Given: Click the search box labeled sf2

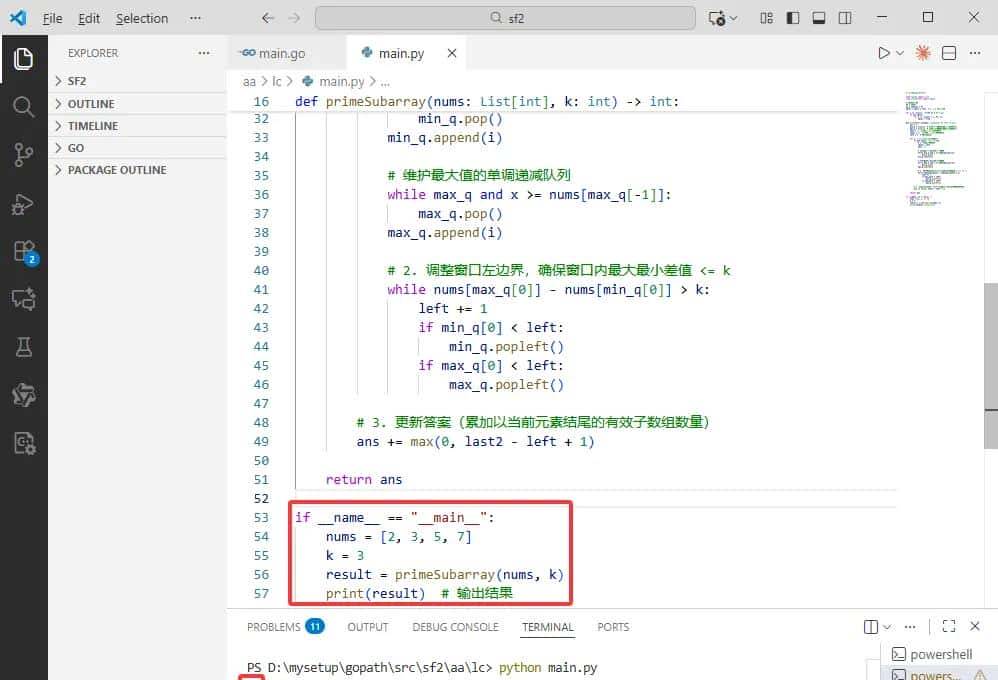Looking at the screenshot, I should [x=504, y=17].
